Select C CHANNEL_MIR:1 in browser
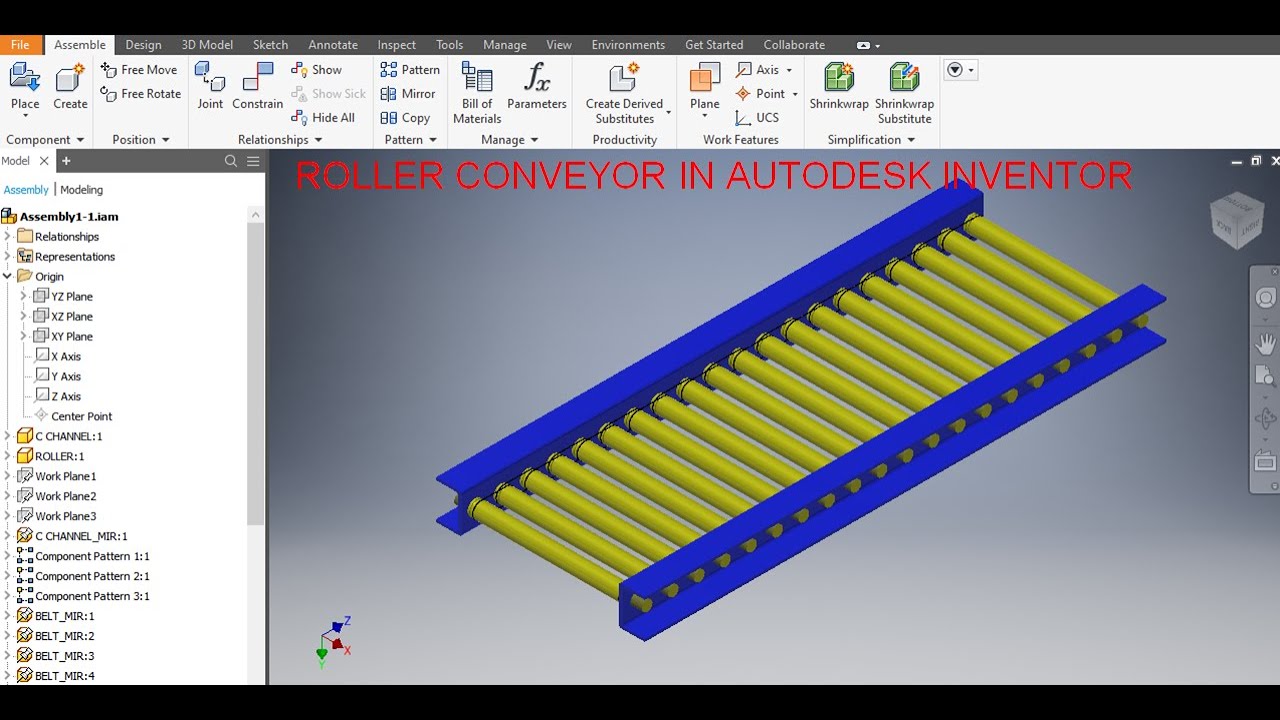The image size is (1280, 720). point(81,536)
